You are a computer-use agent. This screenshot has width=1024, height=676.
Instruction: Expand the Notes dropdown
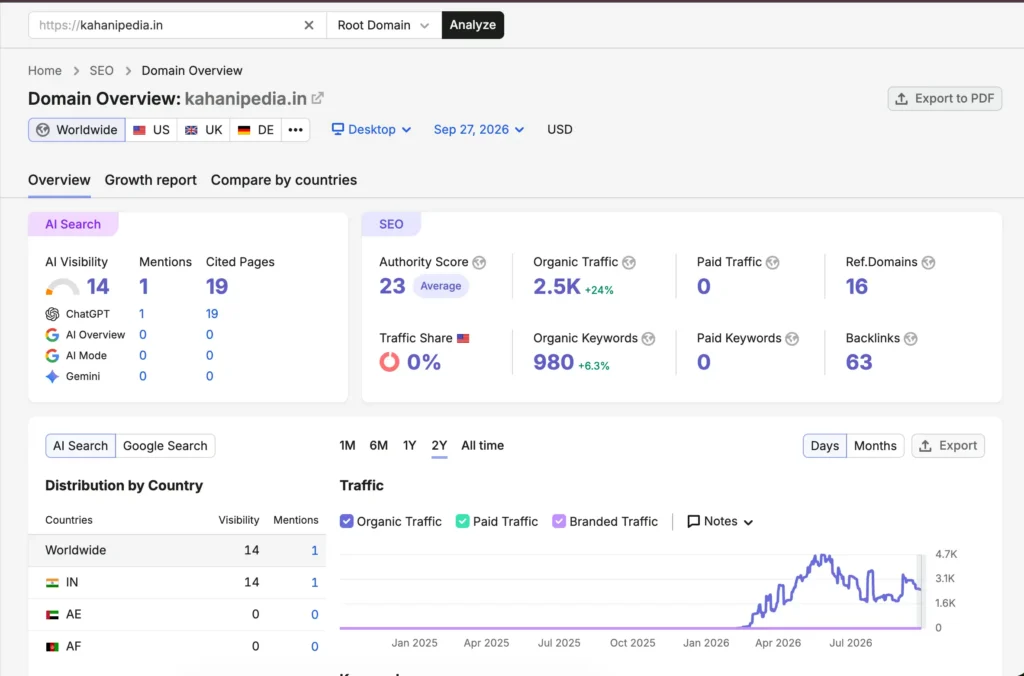pos(720,521)
